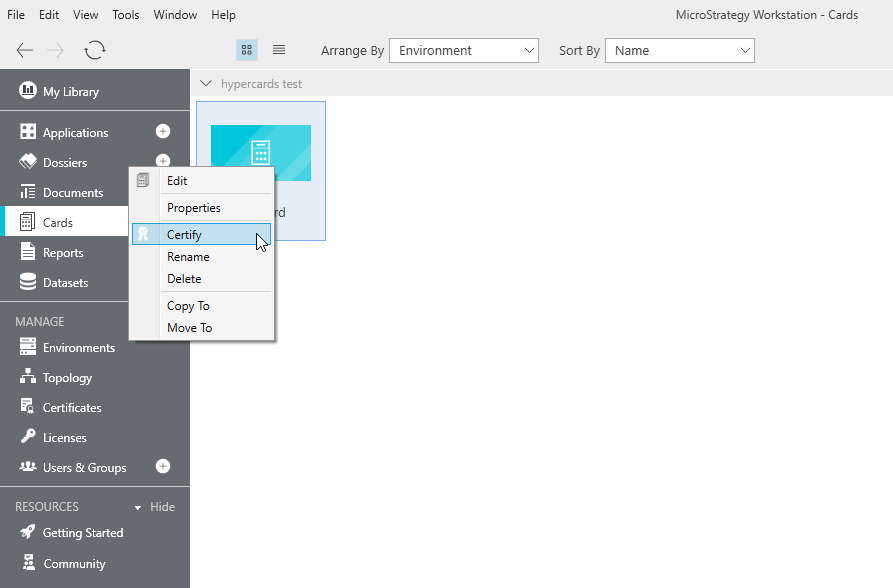Add a new application plus button
This screenshot has width=893, height=588.
point(163,132)
